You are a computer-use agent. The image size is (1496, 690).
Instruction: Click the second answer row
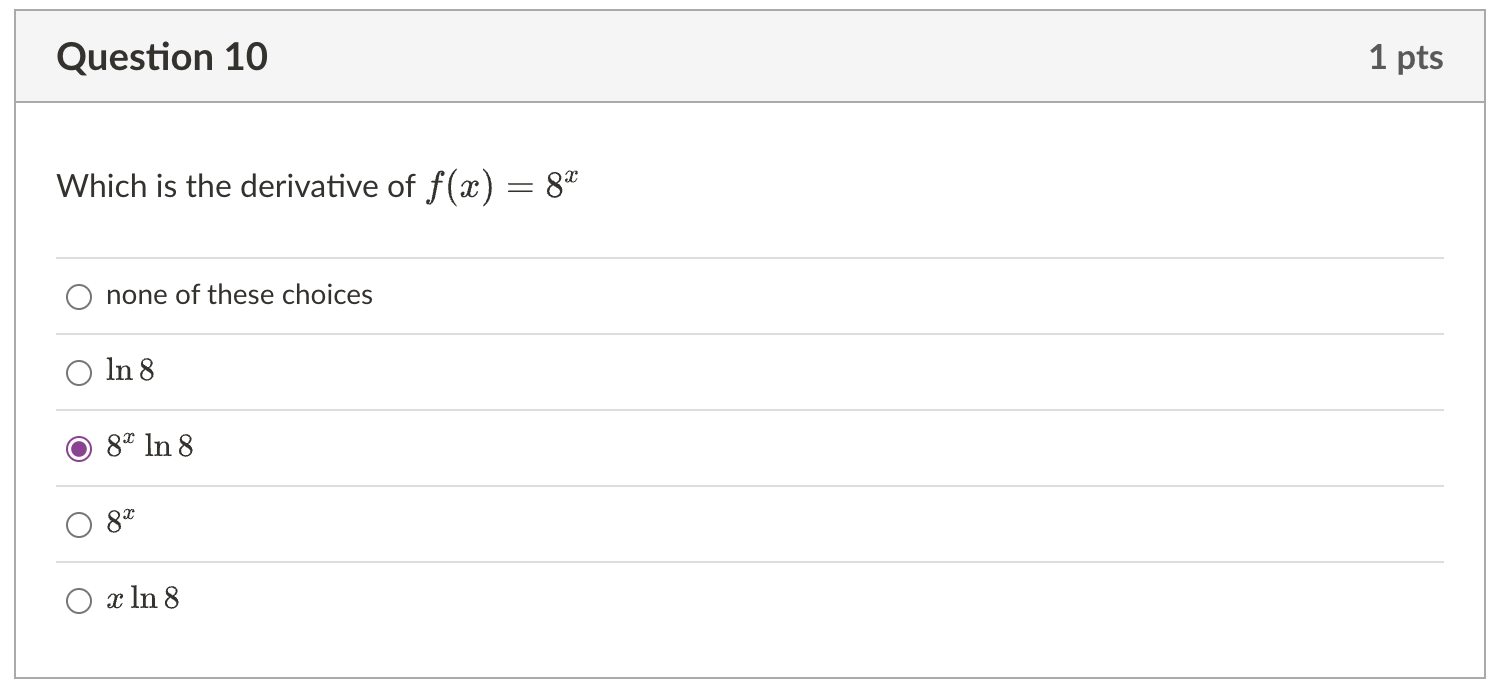pyautogui.click(x=748, y=372)
